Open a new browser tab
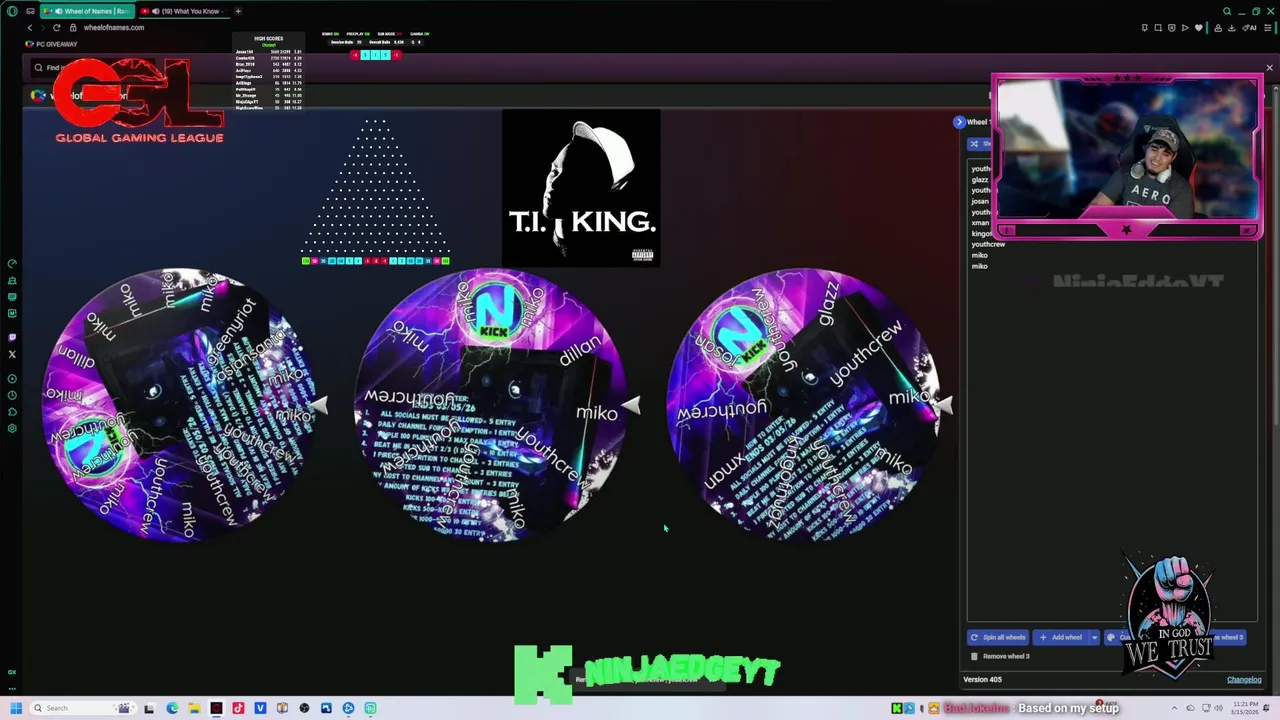1280x720 pixels. pyautogui.click(x=238, y=11)
